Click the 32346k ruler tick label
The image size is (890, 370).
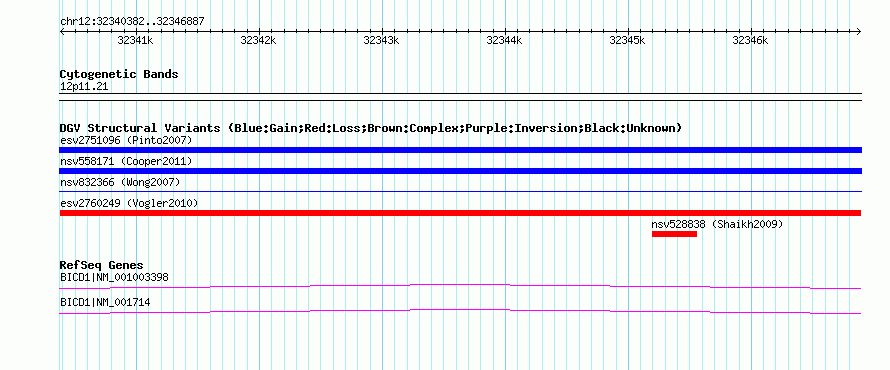pyautogui.click(x=750, y=40)
